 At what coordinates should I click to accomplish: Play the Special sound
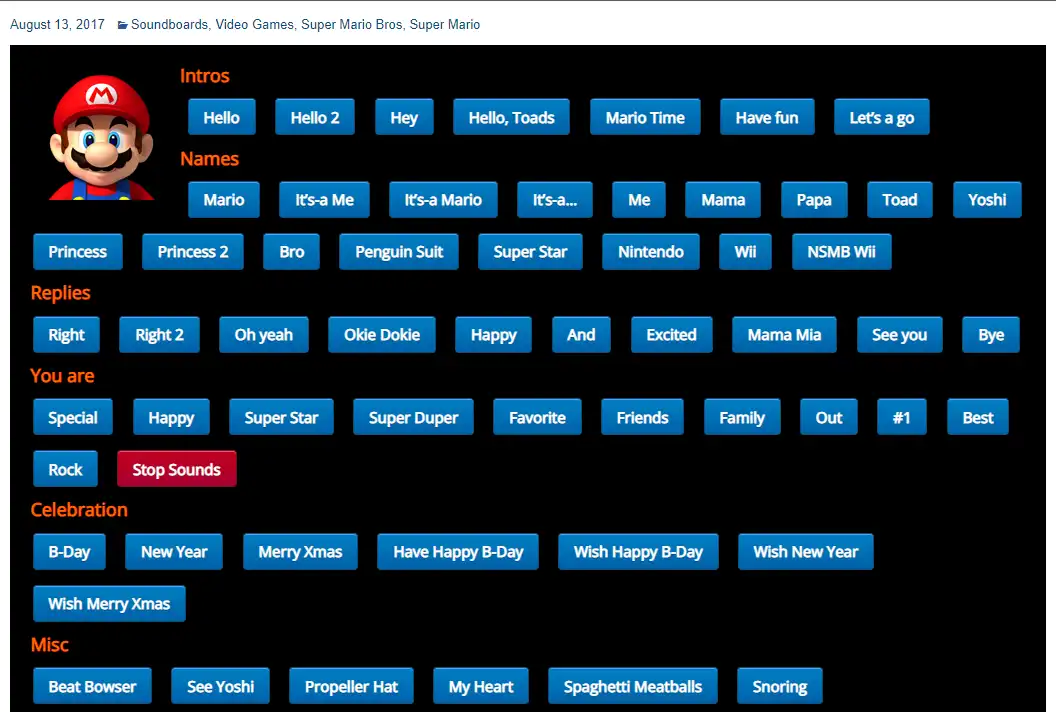73,417
